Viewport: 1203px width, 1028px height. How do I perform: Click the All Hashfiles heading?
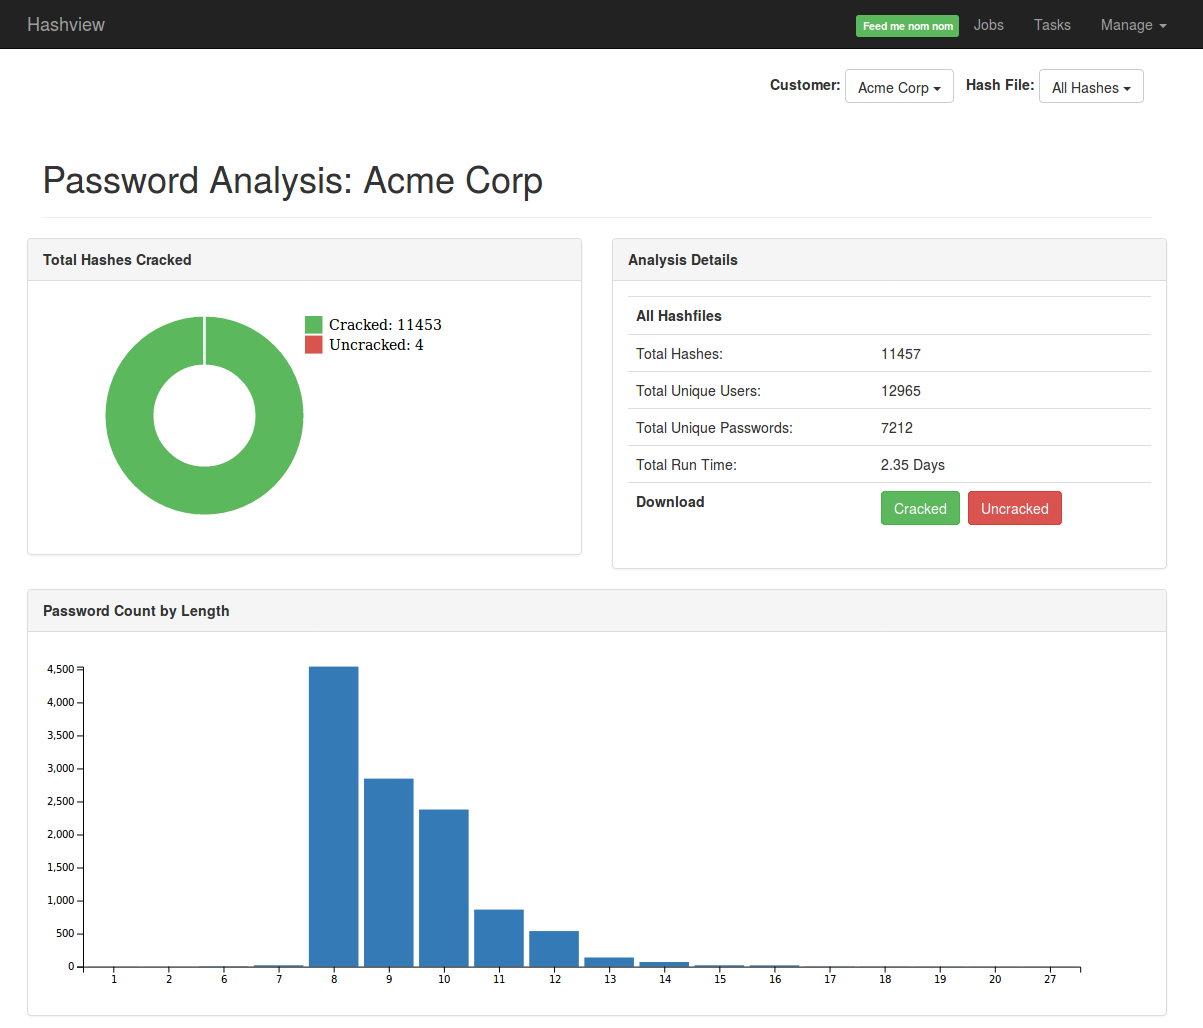pyautogui.click(x=678, y=316)
